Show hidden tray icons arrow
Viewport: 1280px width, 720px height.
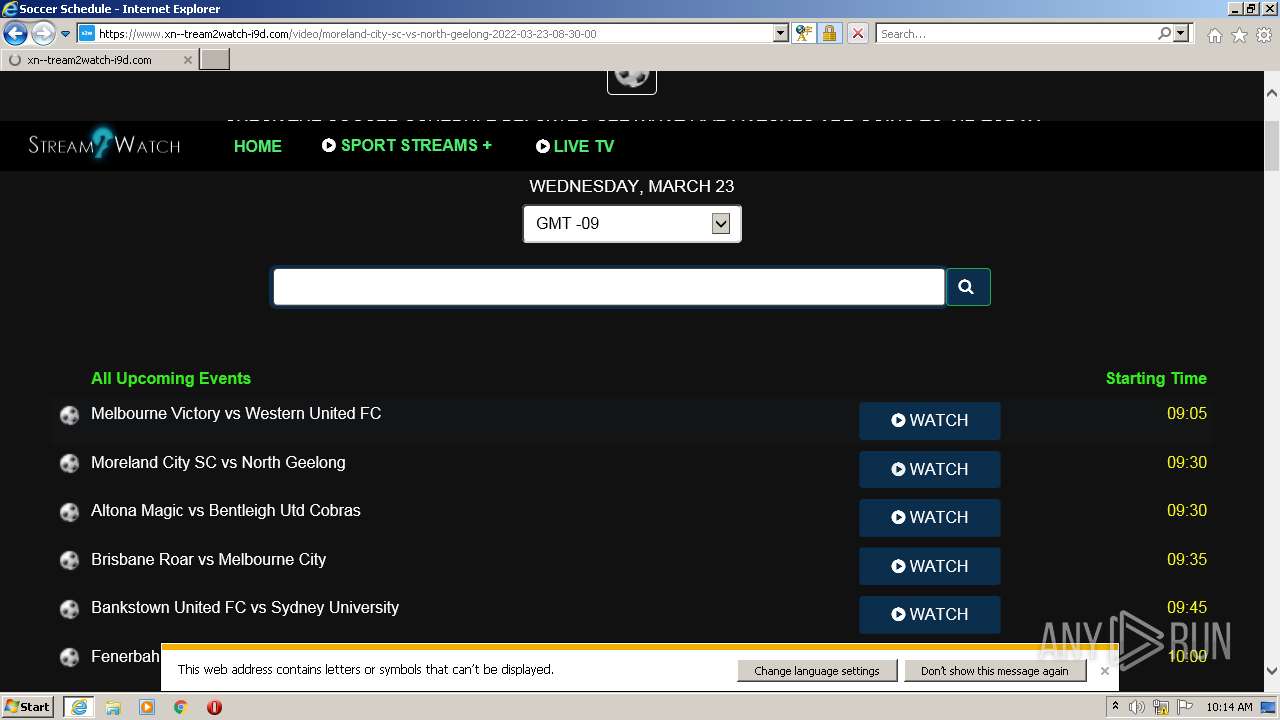tap(1115, 707)
